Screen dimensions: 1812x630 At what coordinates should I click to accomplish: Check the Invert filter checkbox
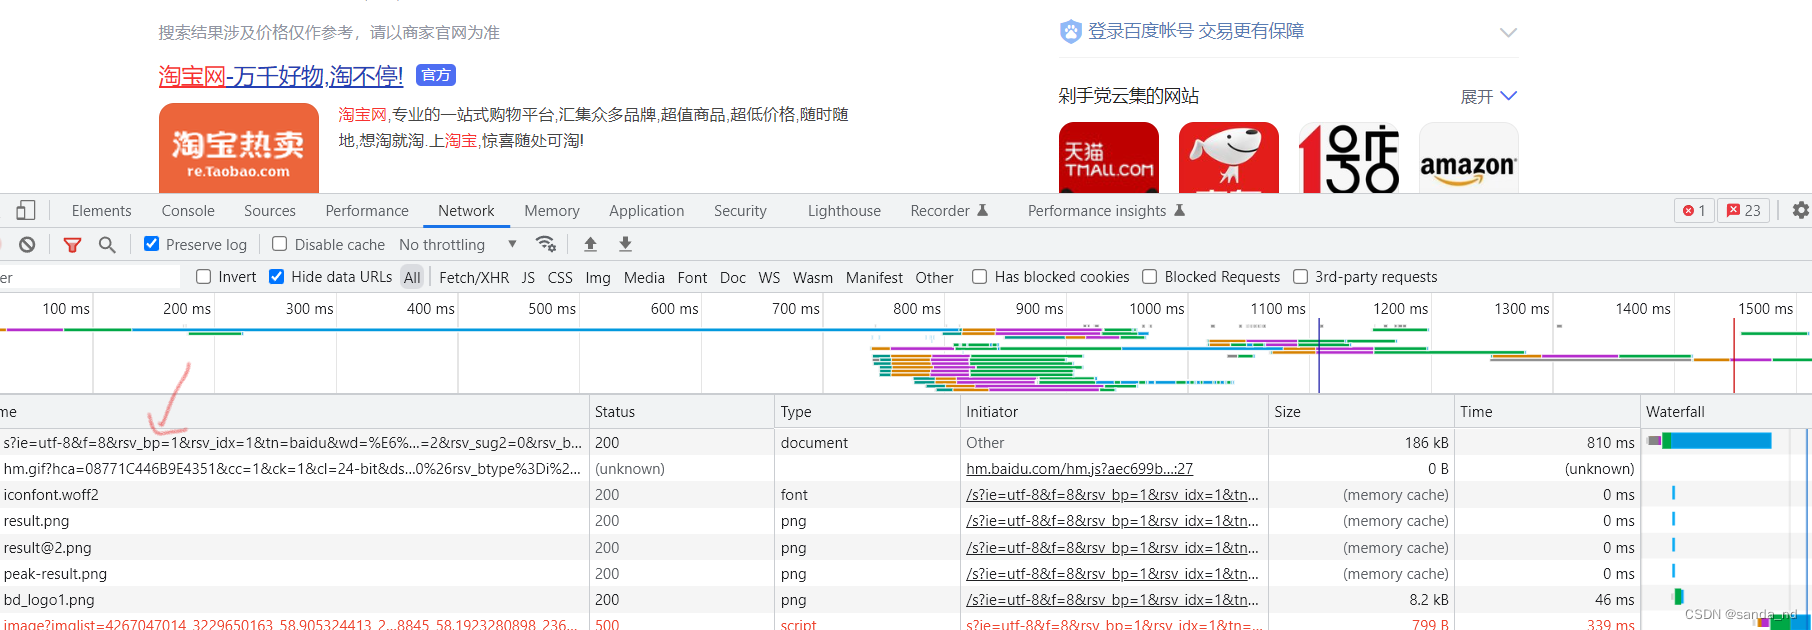(204, 276)
